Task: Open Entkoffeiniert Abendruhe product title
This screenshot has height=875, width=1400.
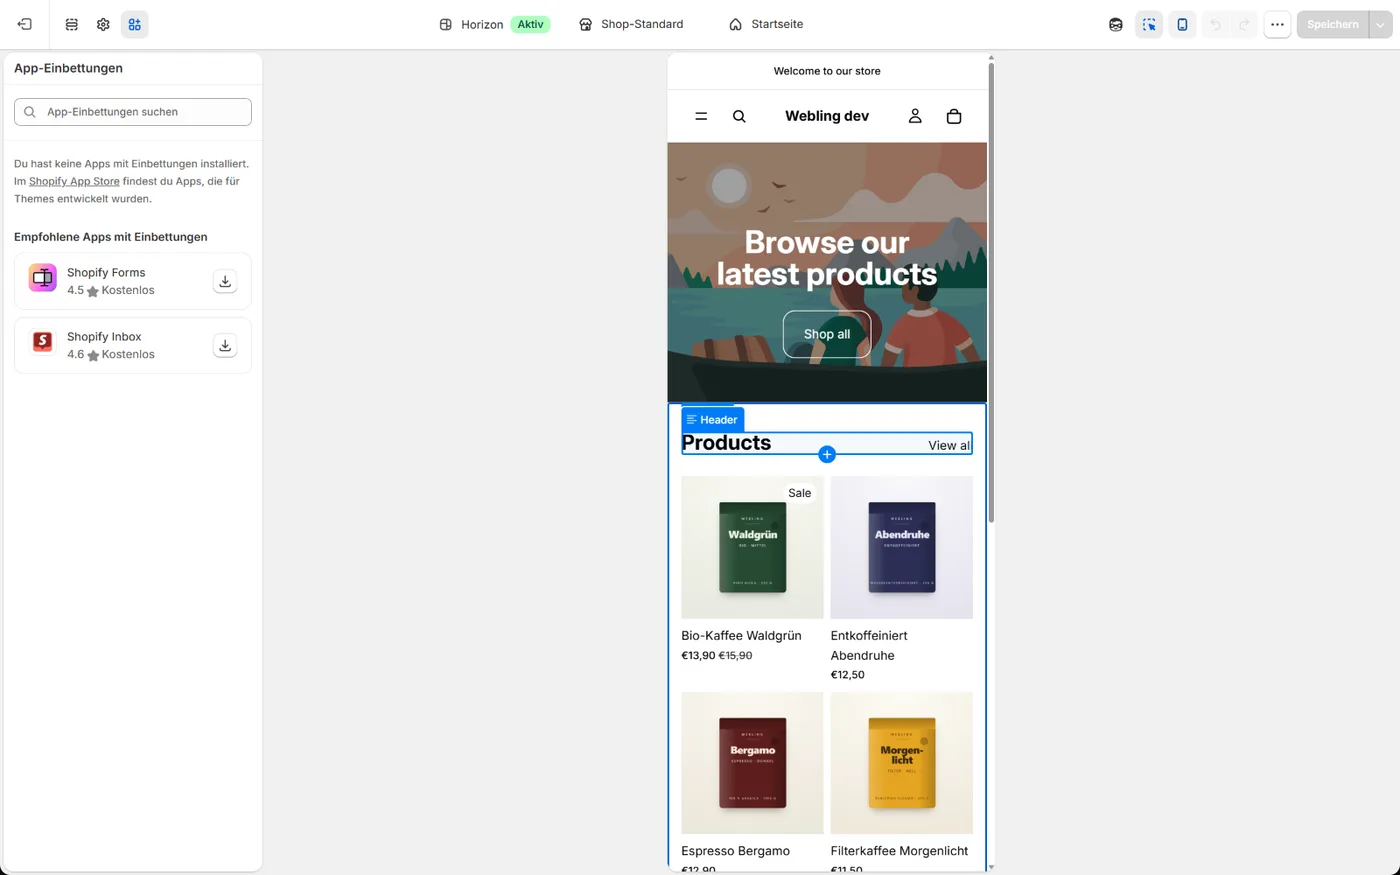Action: point(869,645)
